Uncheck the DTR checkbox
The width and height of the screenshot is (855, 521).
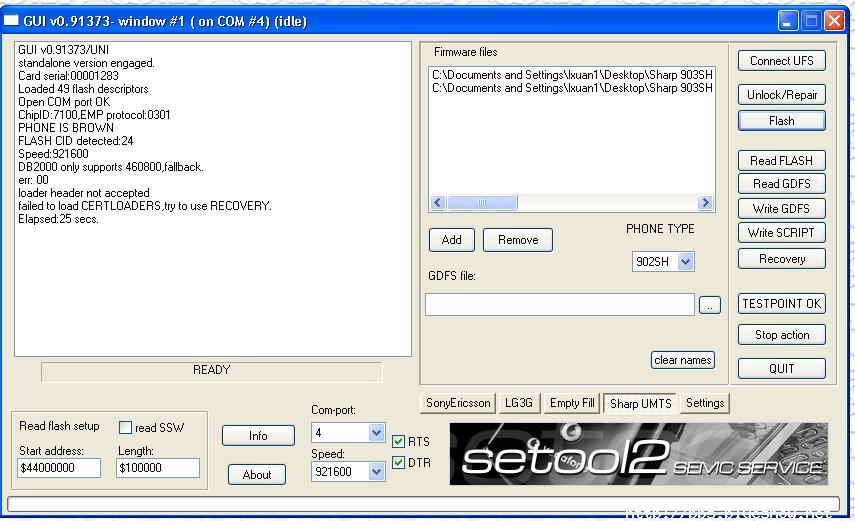point(399,463)
